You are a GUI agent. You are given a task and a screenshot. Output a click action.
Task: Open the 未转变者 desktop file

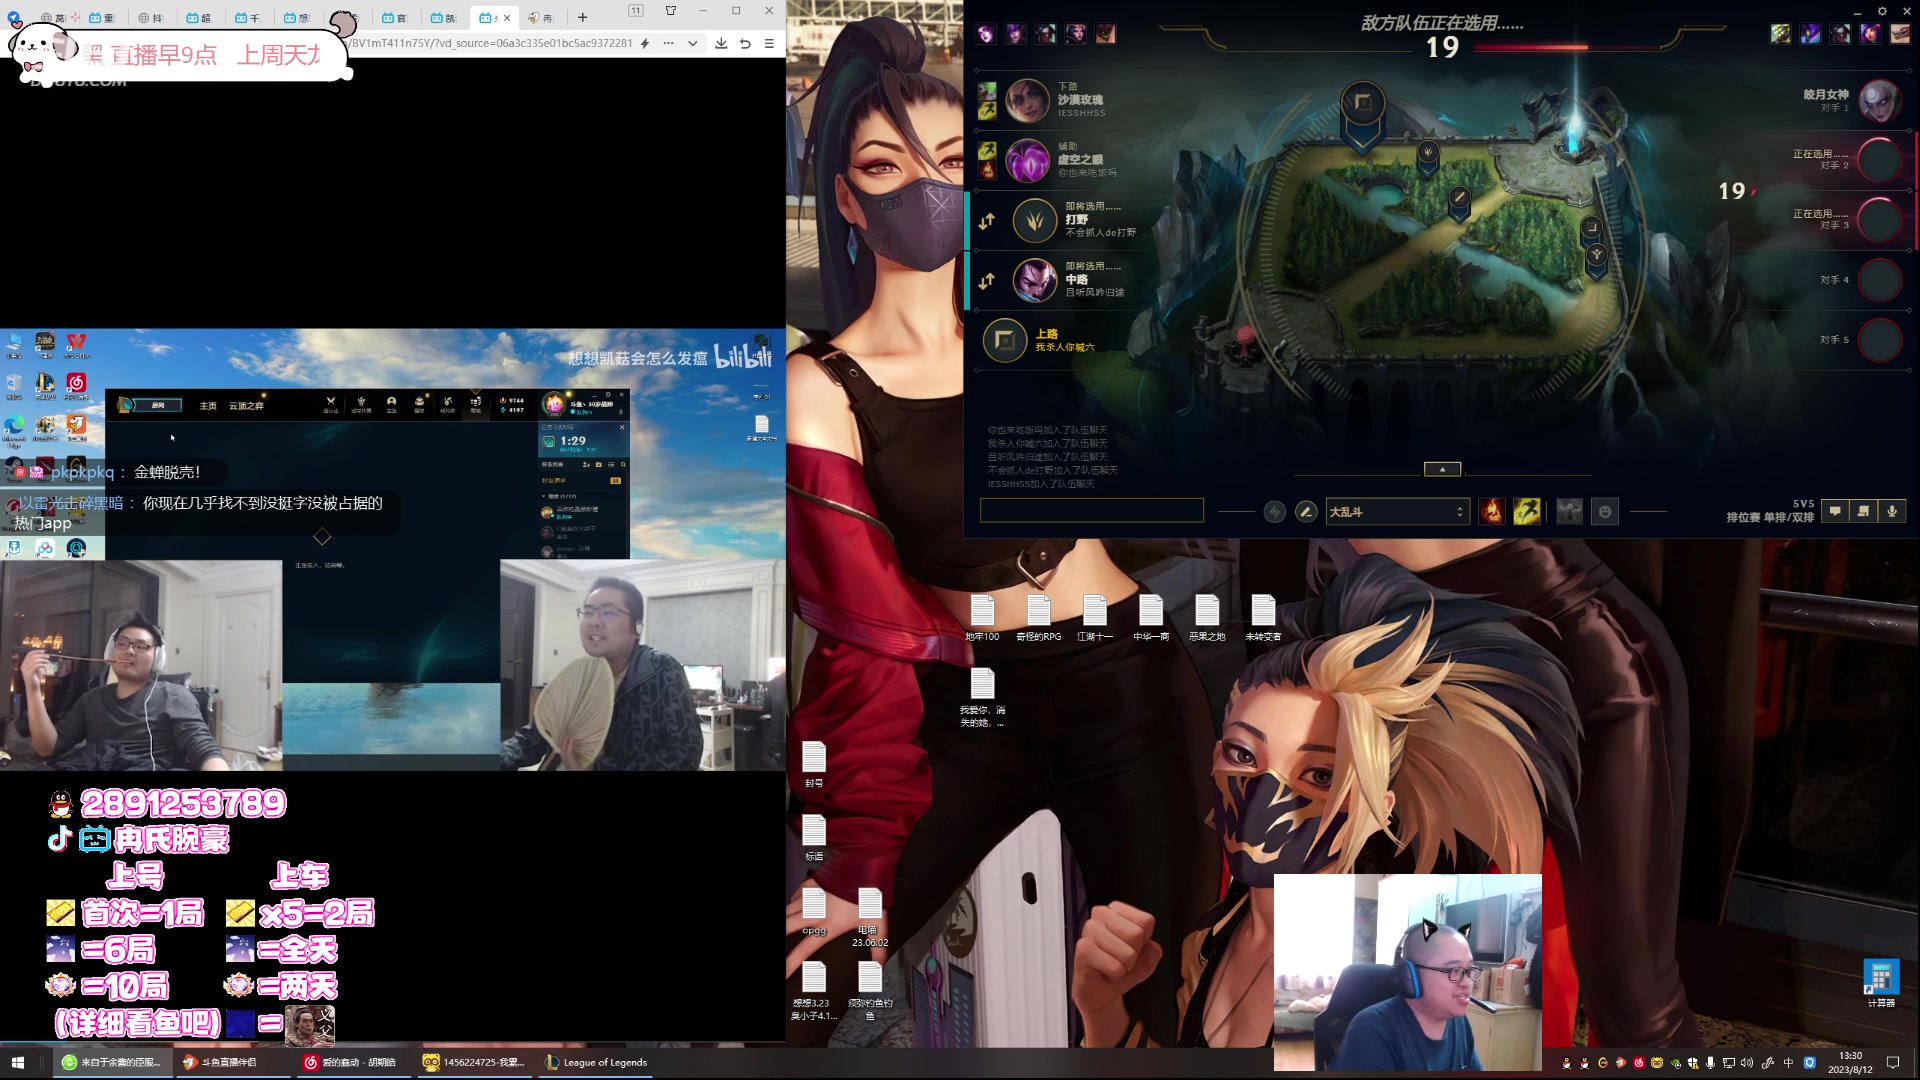click(1263, 617)
